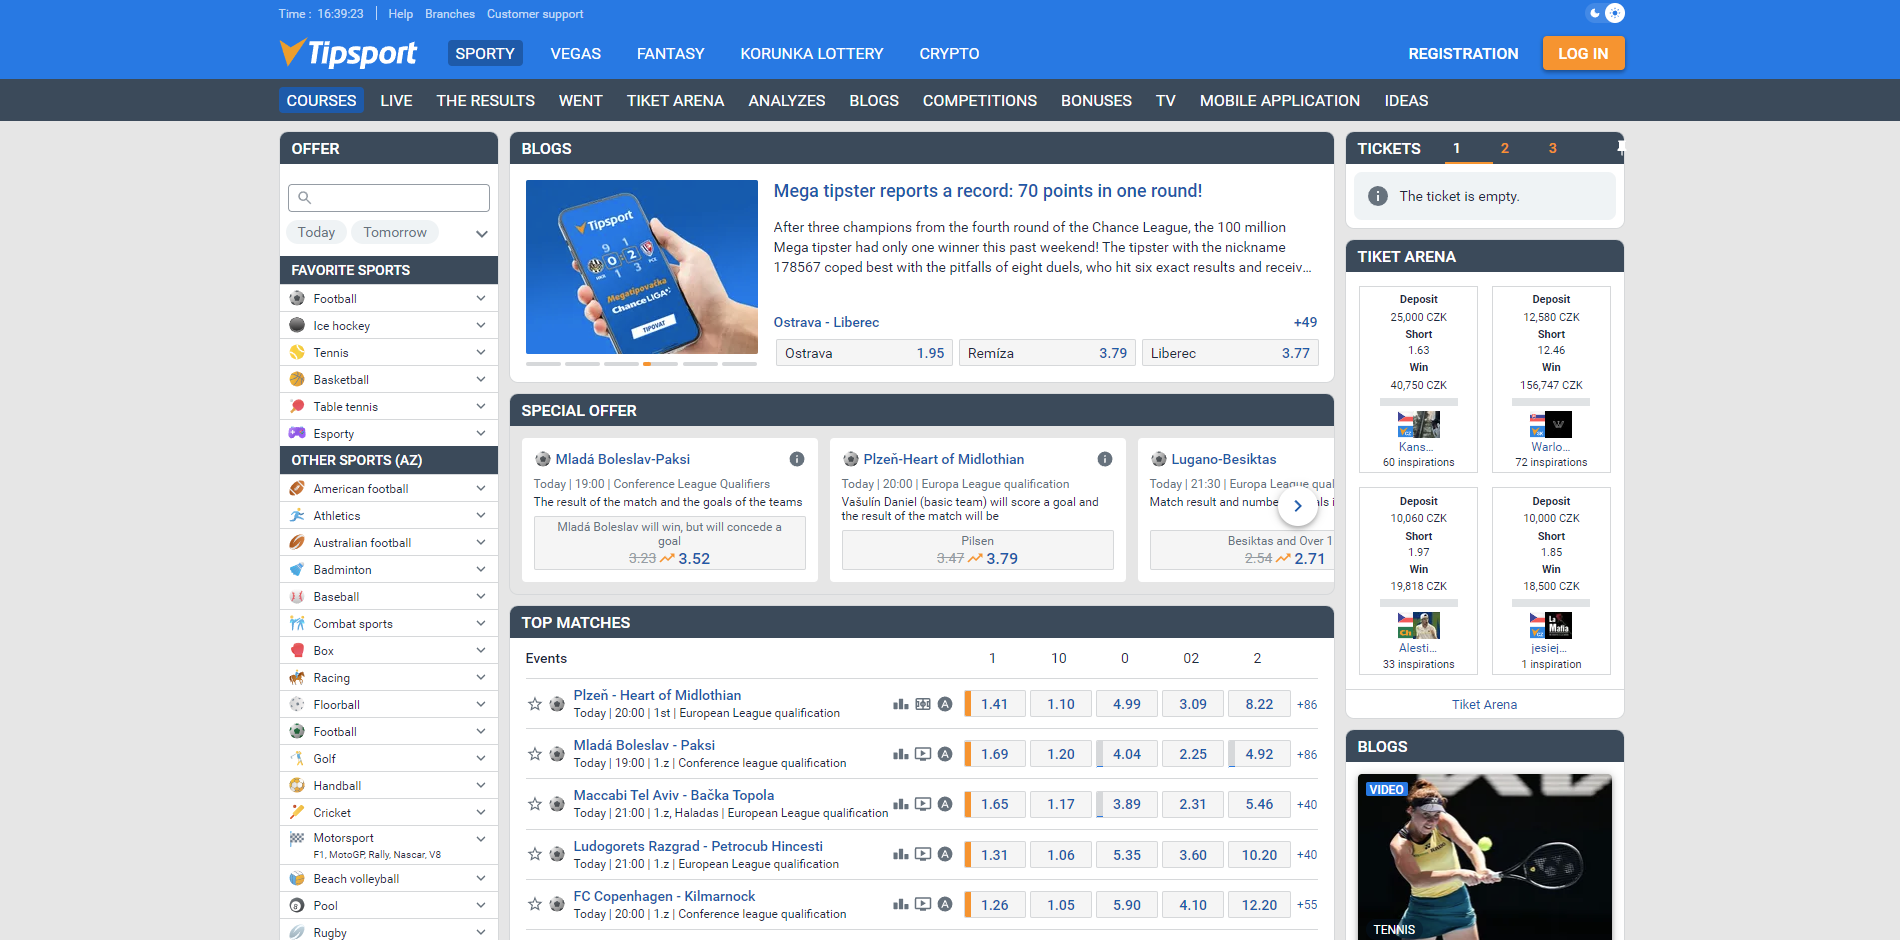Click the Badminton shuttlecock icon
This screenshot has height=940, width=1900.
(297, 569)
